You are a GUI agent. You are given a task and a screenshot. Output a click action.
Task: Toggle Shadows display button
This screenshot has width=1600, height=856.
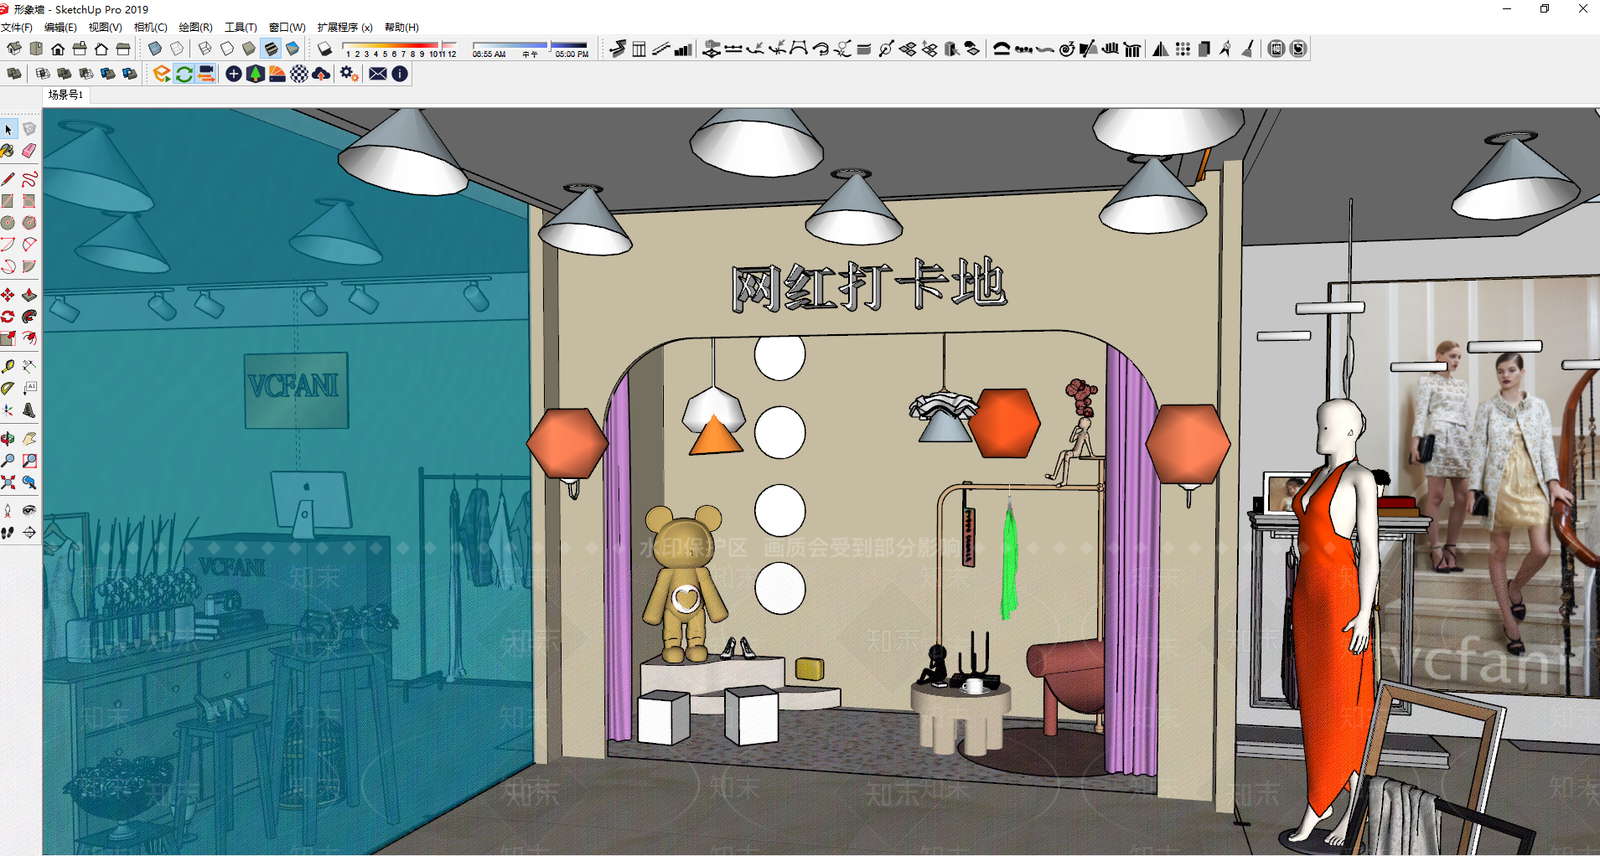tap(325, 48)
